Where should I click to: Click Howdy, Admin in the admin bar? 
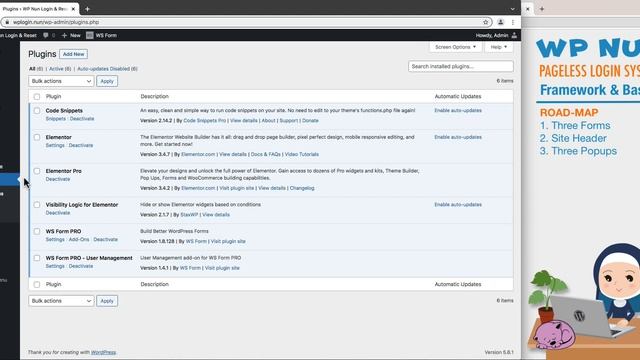(492, 36)
